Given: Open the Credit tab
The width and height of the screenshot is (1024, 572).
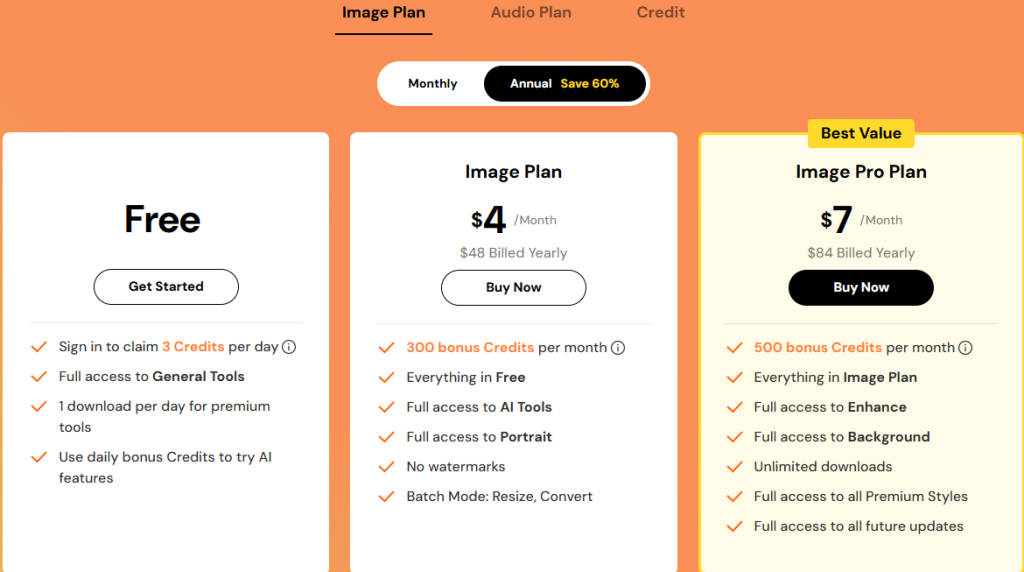Looking at the screenshot, I should (x=660, y=13).
